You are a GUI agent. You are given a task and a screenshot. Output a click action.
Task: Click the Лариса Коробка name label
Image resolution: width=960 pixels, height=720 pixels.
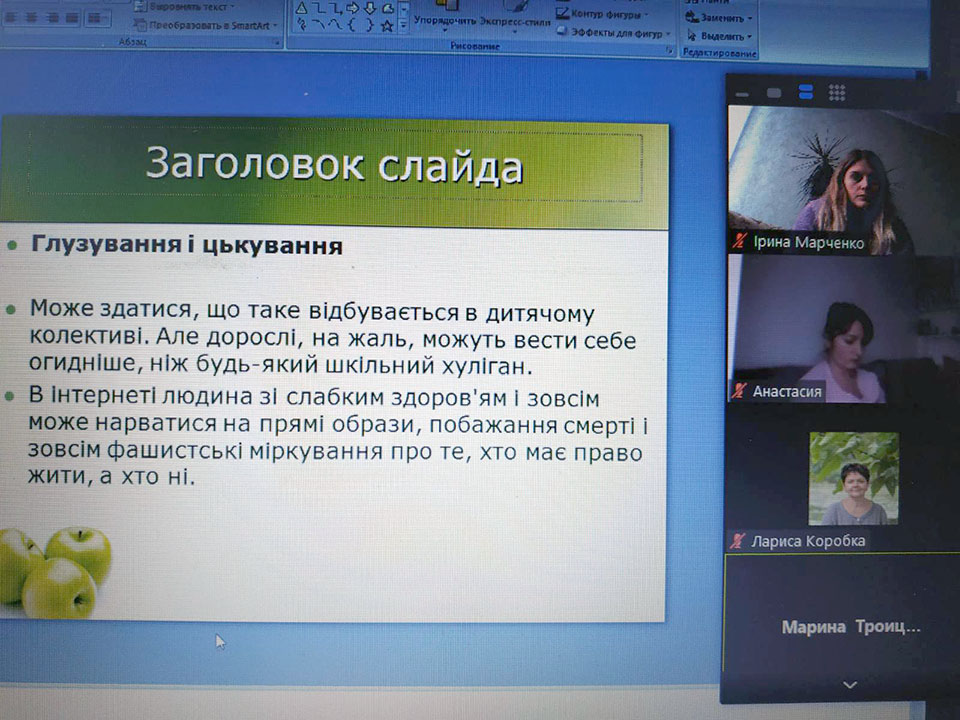tap(808, 541)
